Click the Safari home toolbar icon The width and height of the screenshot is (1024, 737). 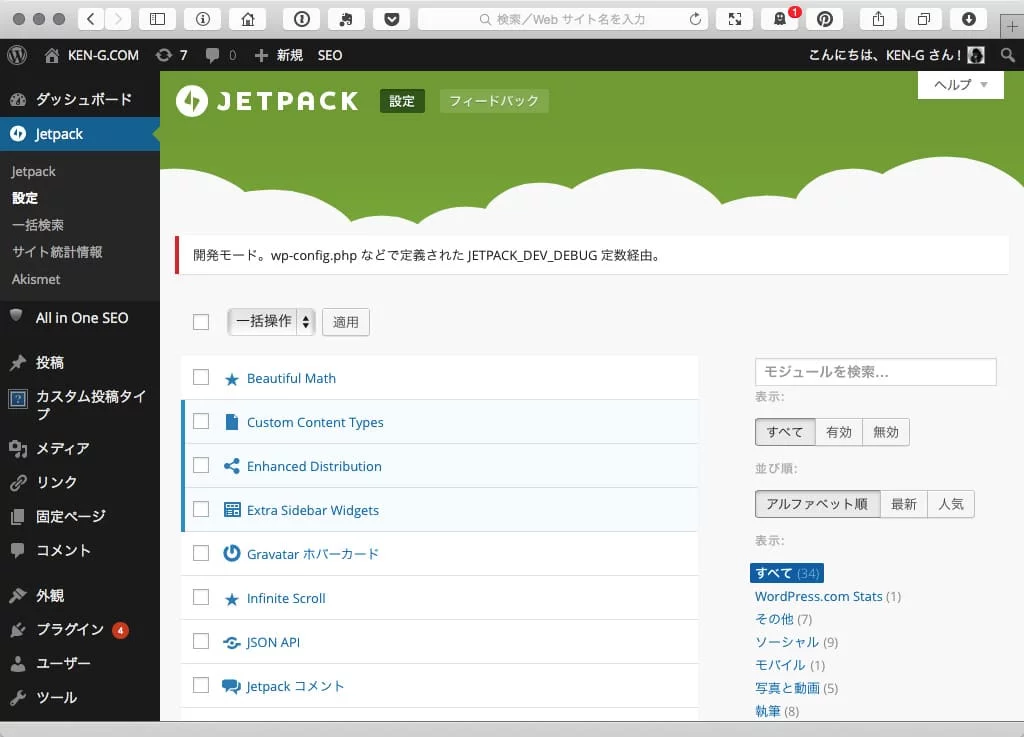(248, 19)
